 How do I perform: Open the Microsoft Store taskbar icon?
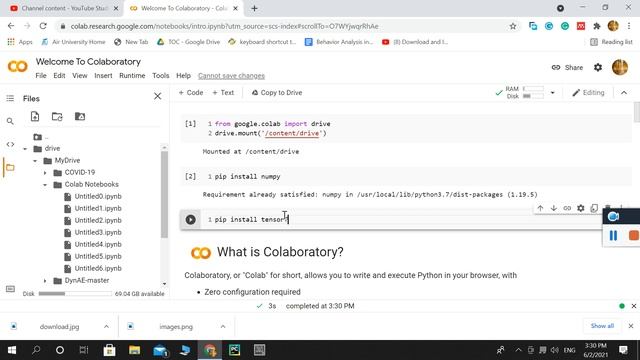(109, 350)
